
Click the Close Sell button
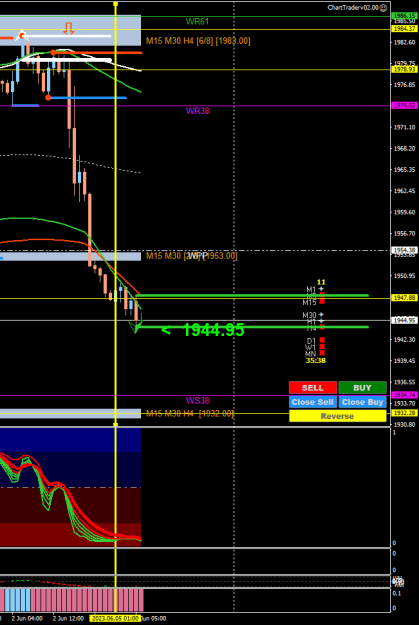coord(313,402)
